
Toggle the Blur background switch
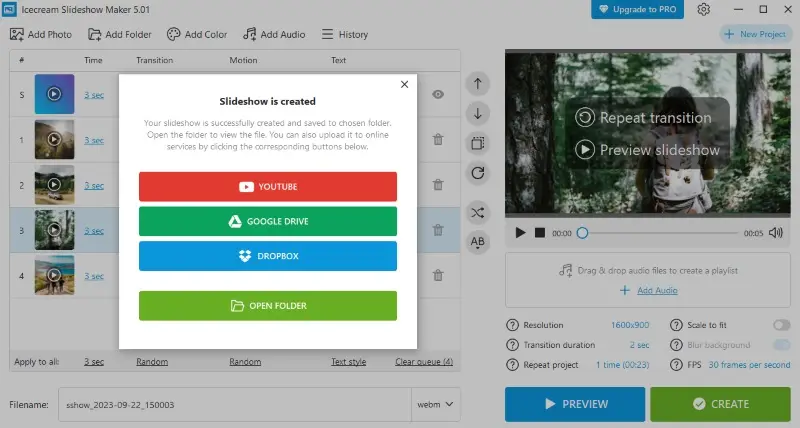pos(781,345)
